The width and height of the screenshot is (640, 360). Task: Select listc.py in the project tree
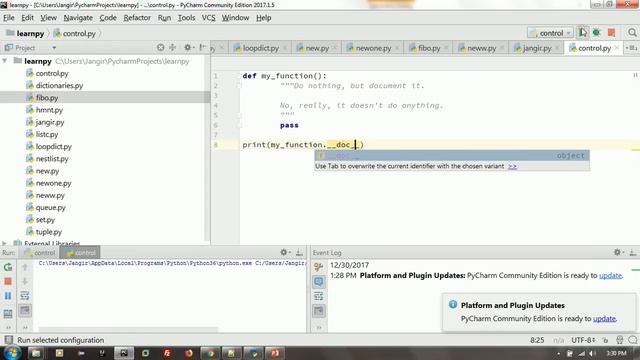tap(47, 134)
